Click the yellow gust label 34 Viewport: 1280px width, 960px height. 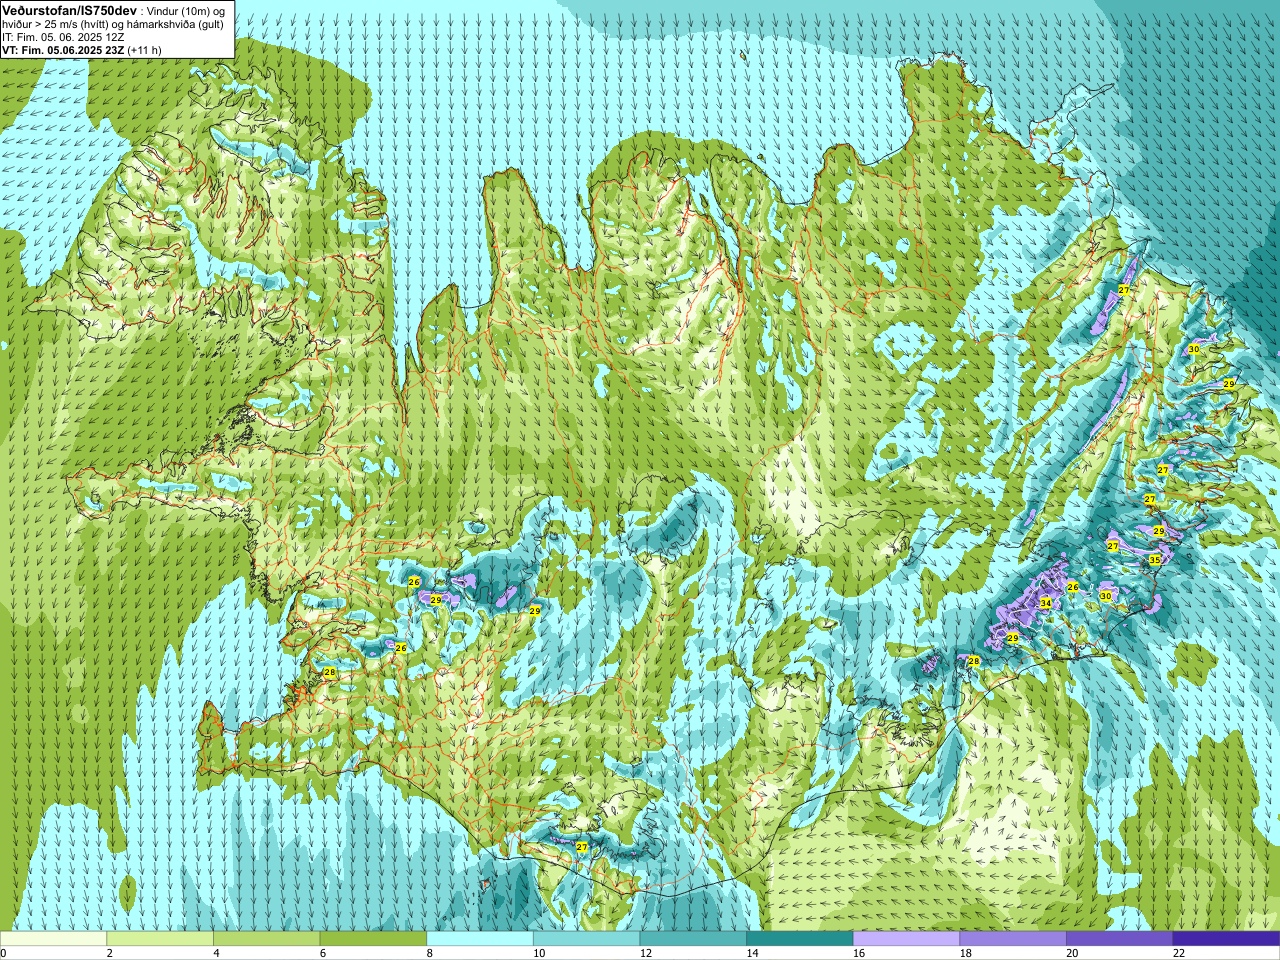click(1045, 603)
